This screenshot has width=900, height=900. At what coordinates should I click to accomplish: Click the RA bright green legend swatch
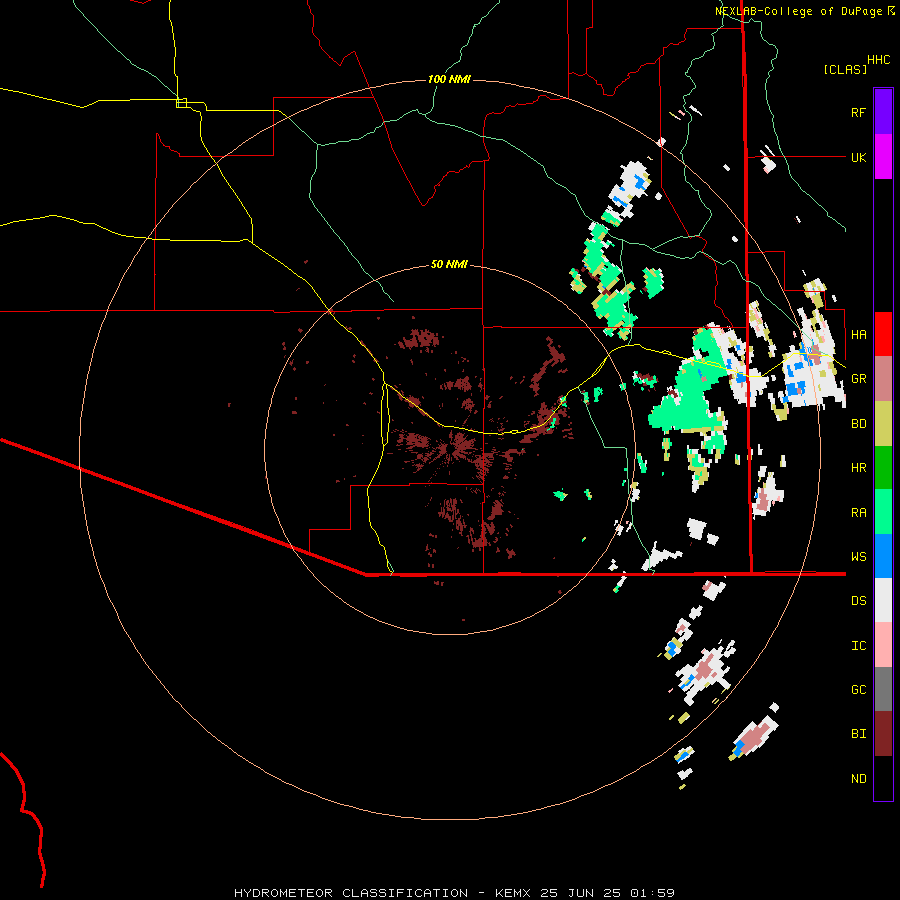883,512
